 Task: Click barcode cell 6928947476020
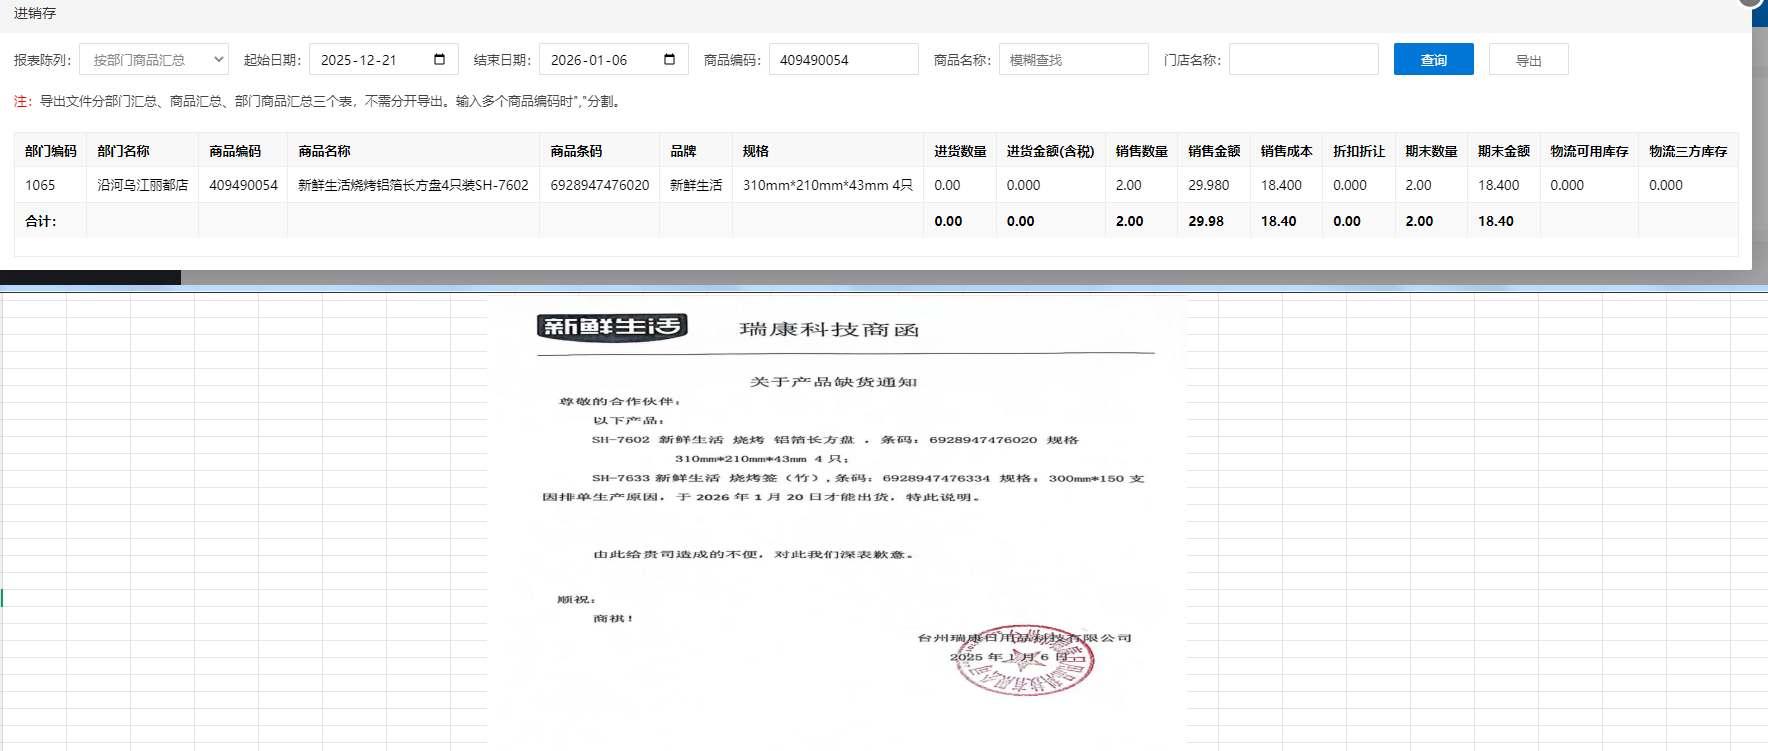point(599,185)
